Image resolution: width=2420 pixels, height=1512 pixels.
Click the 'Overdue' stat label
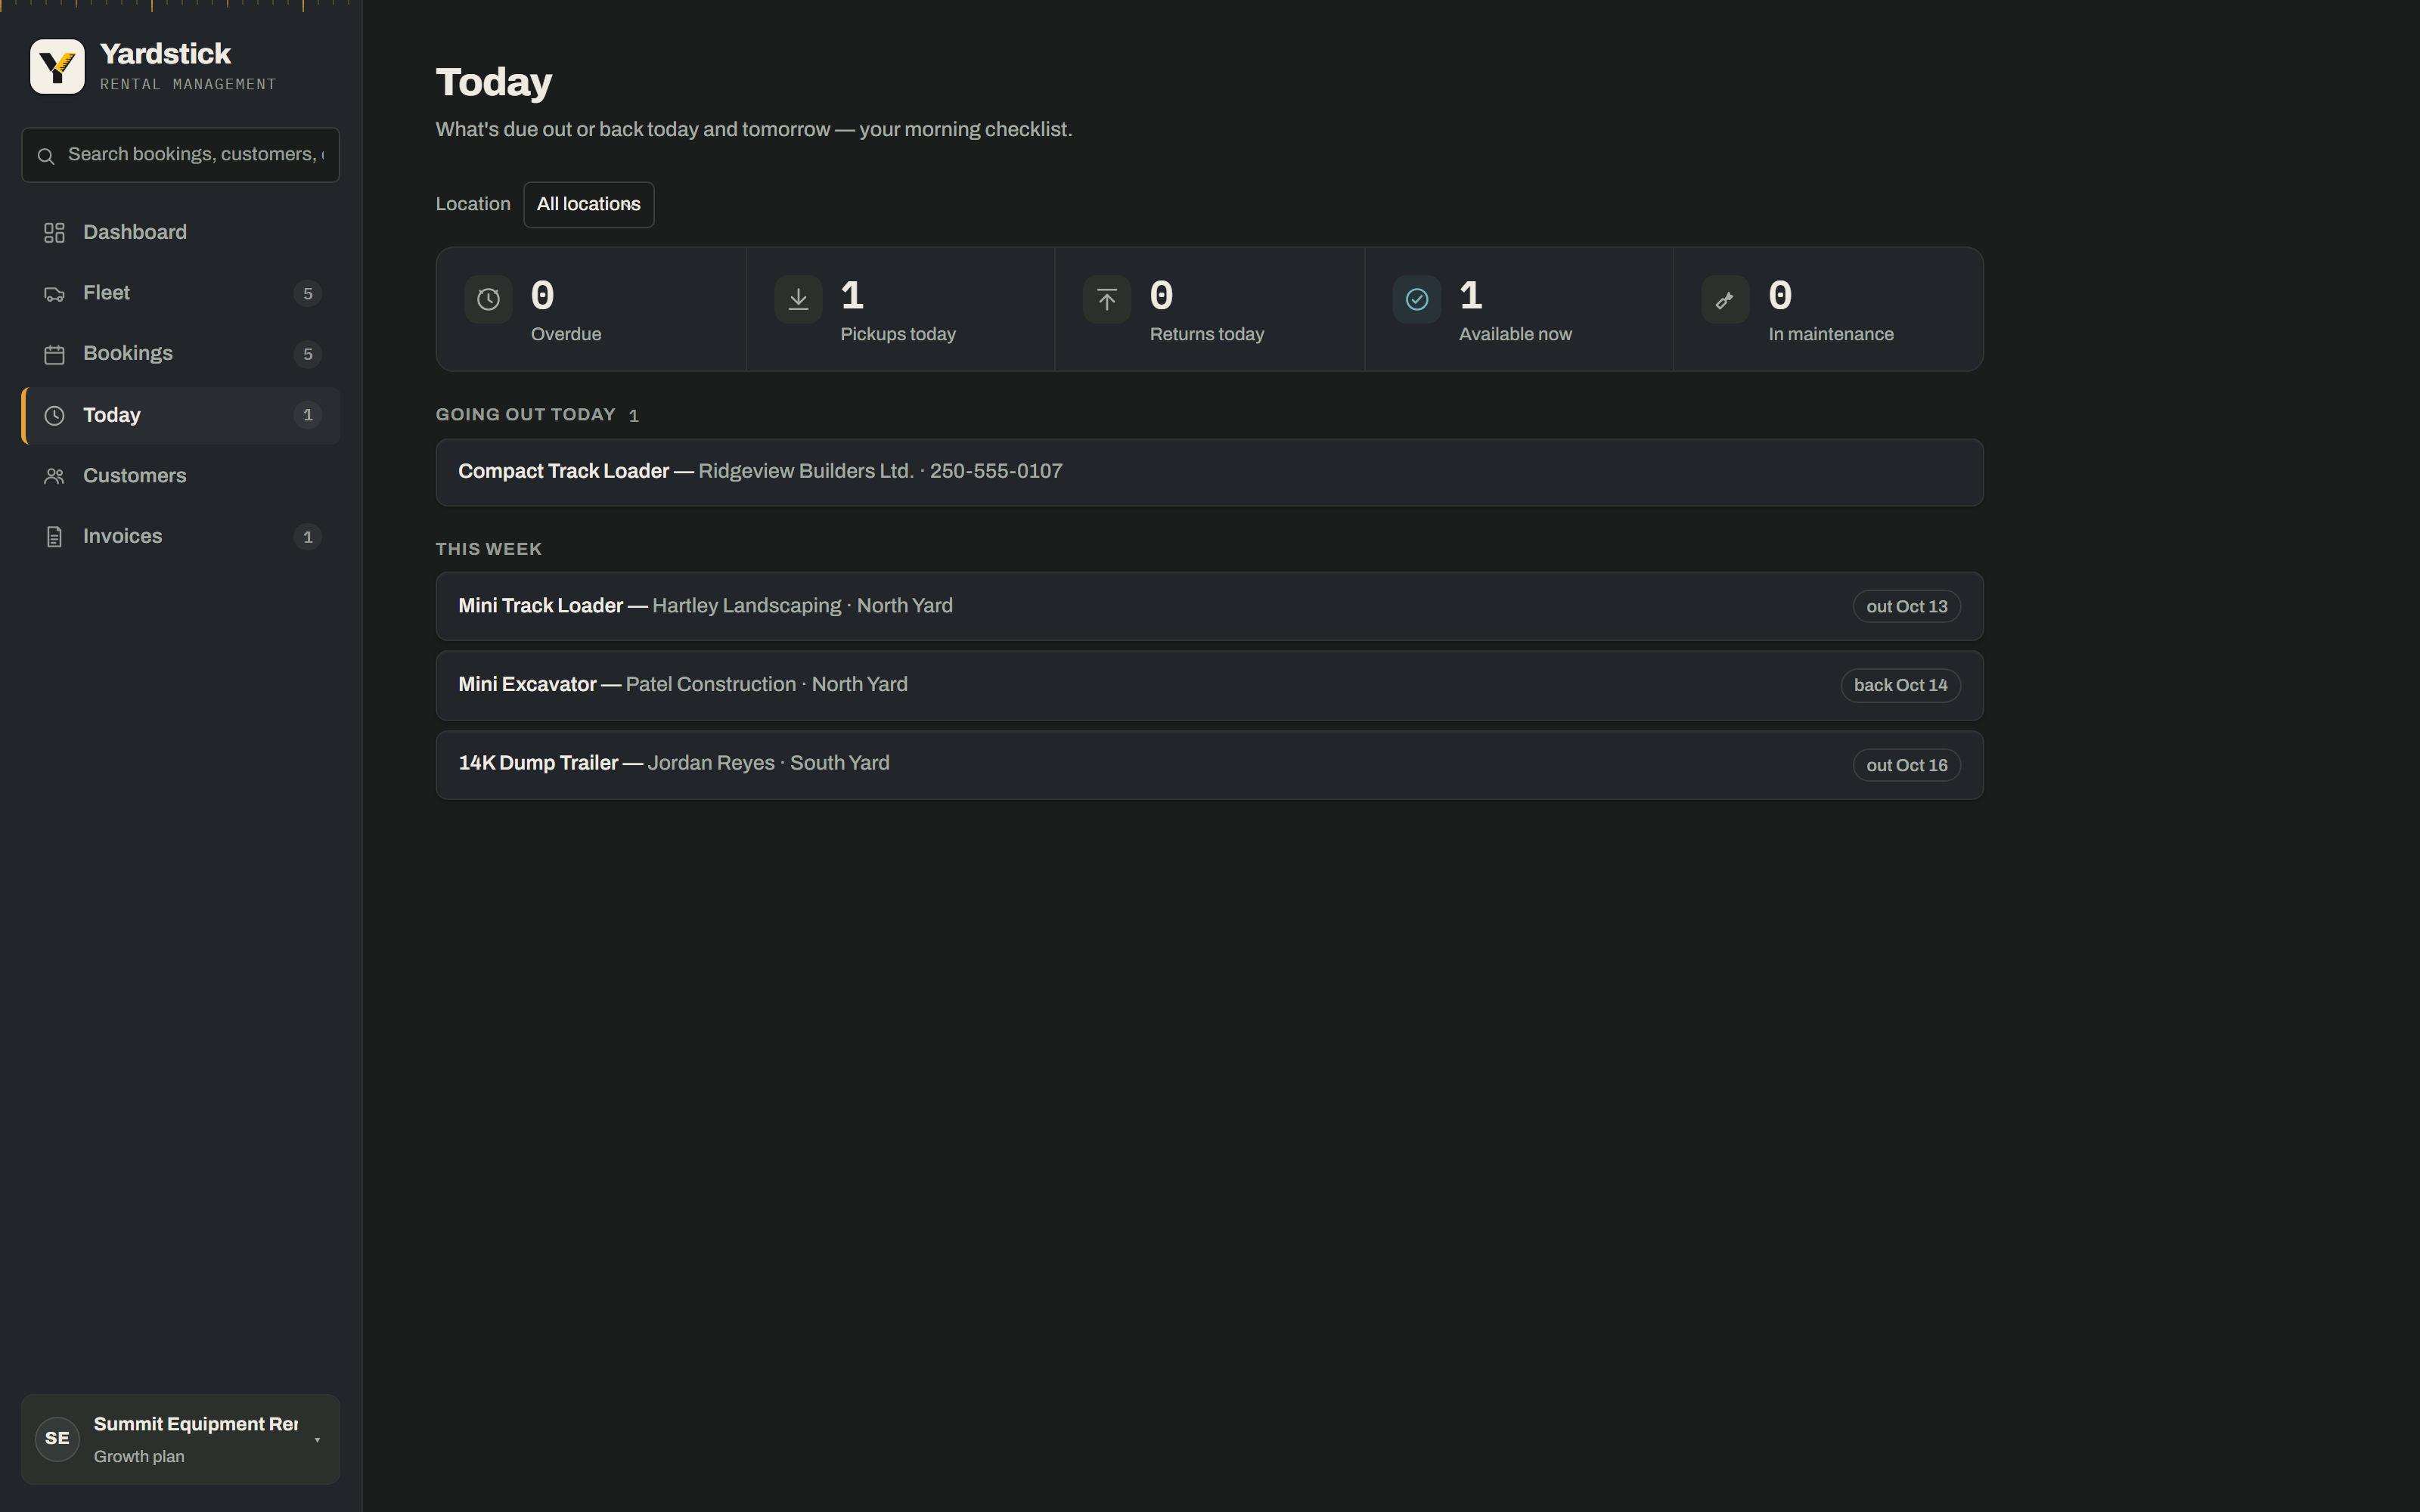coord(566,335)
